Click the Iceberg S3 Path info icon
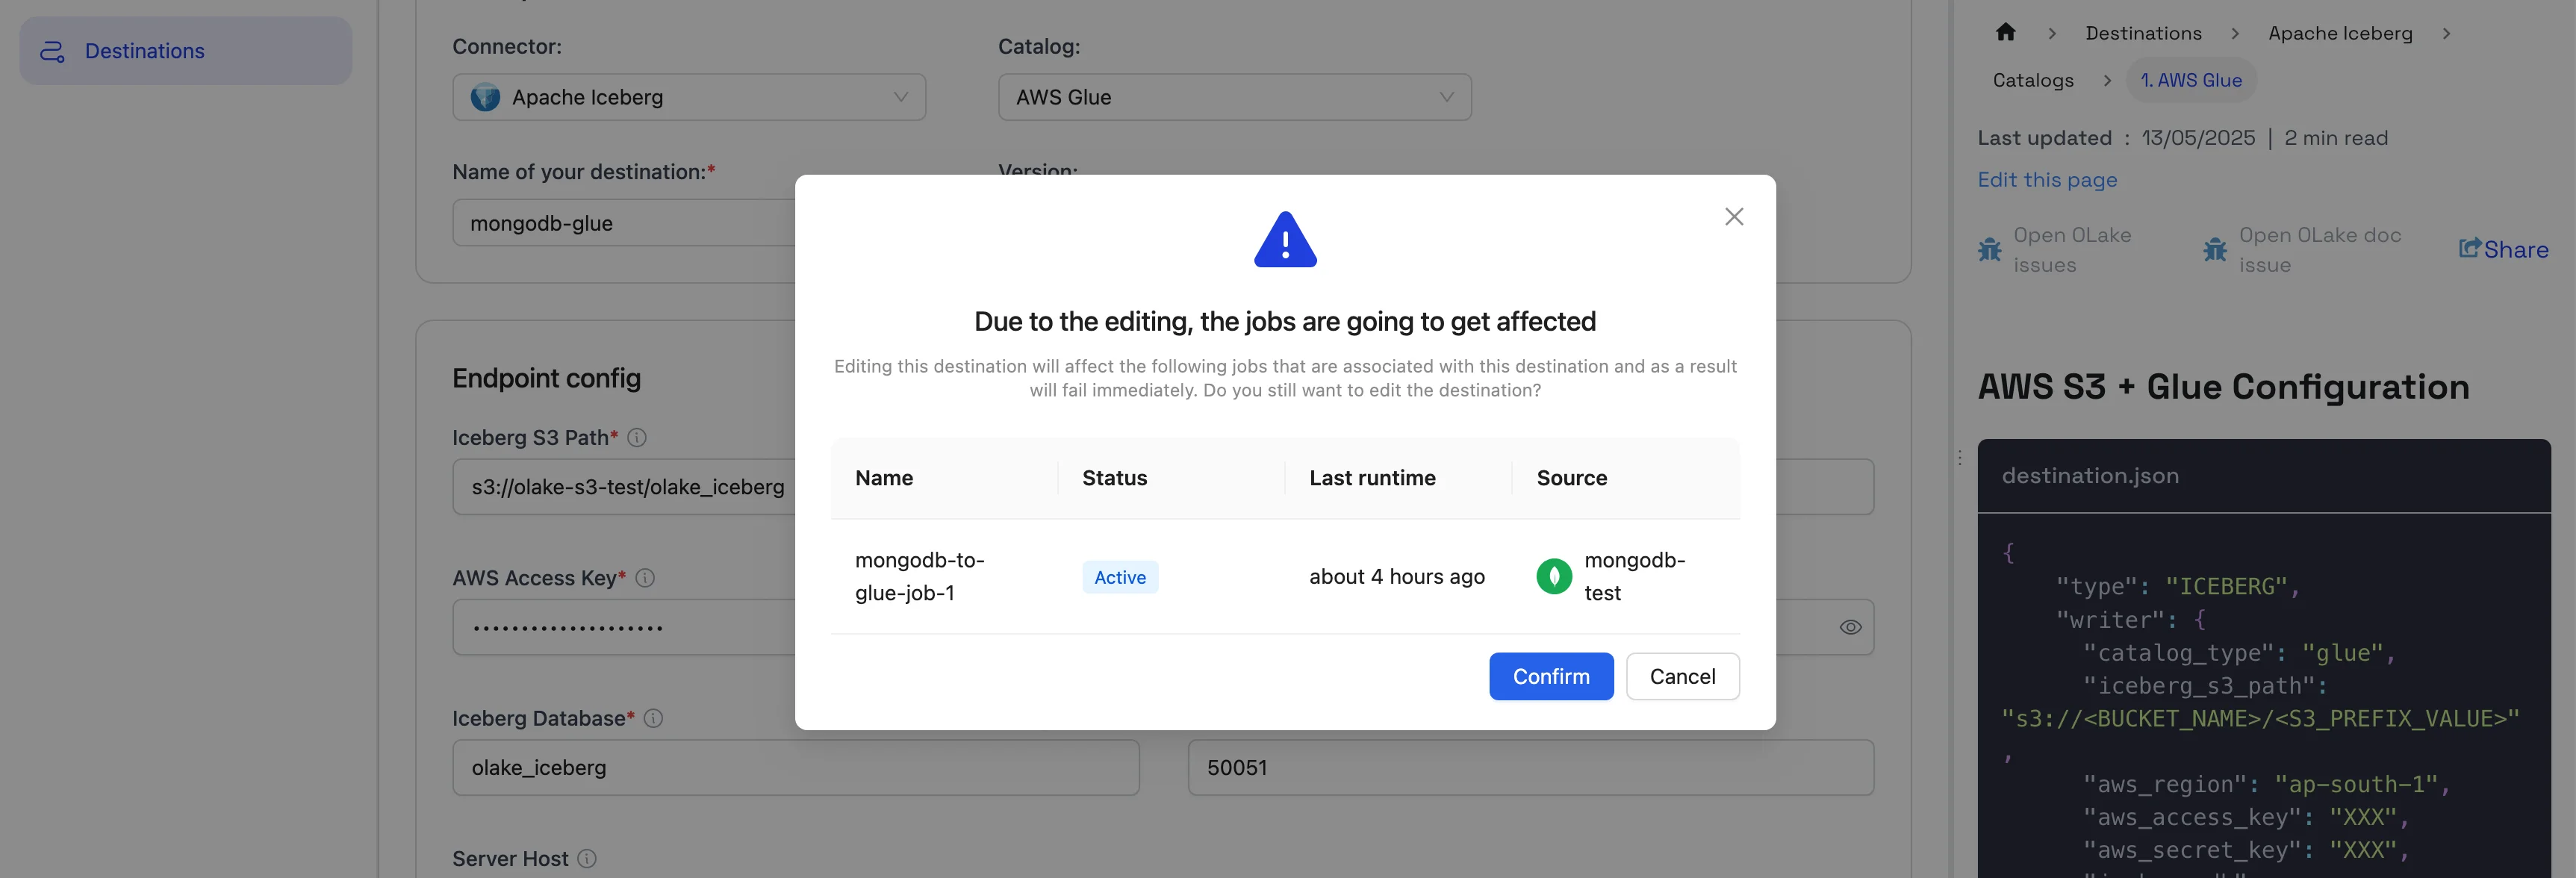2576x878 pixels. pyautogui.click(x=637, y=438)
